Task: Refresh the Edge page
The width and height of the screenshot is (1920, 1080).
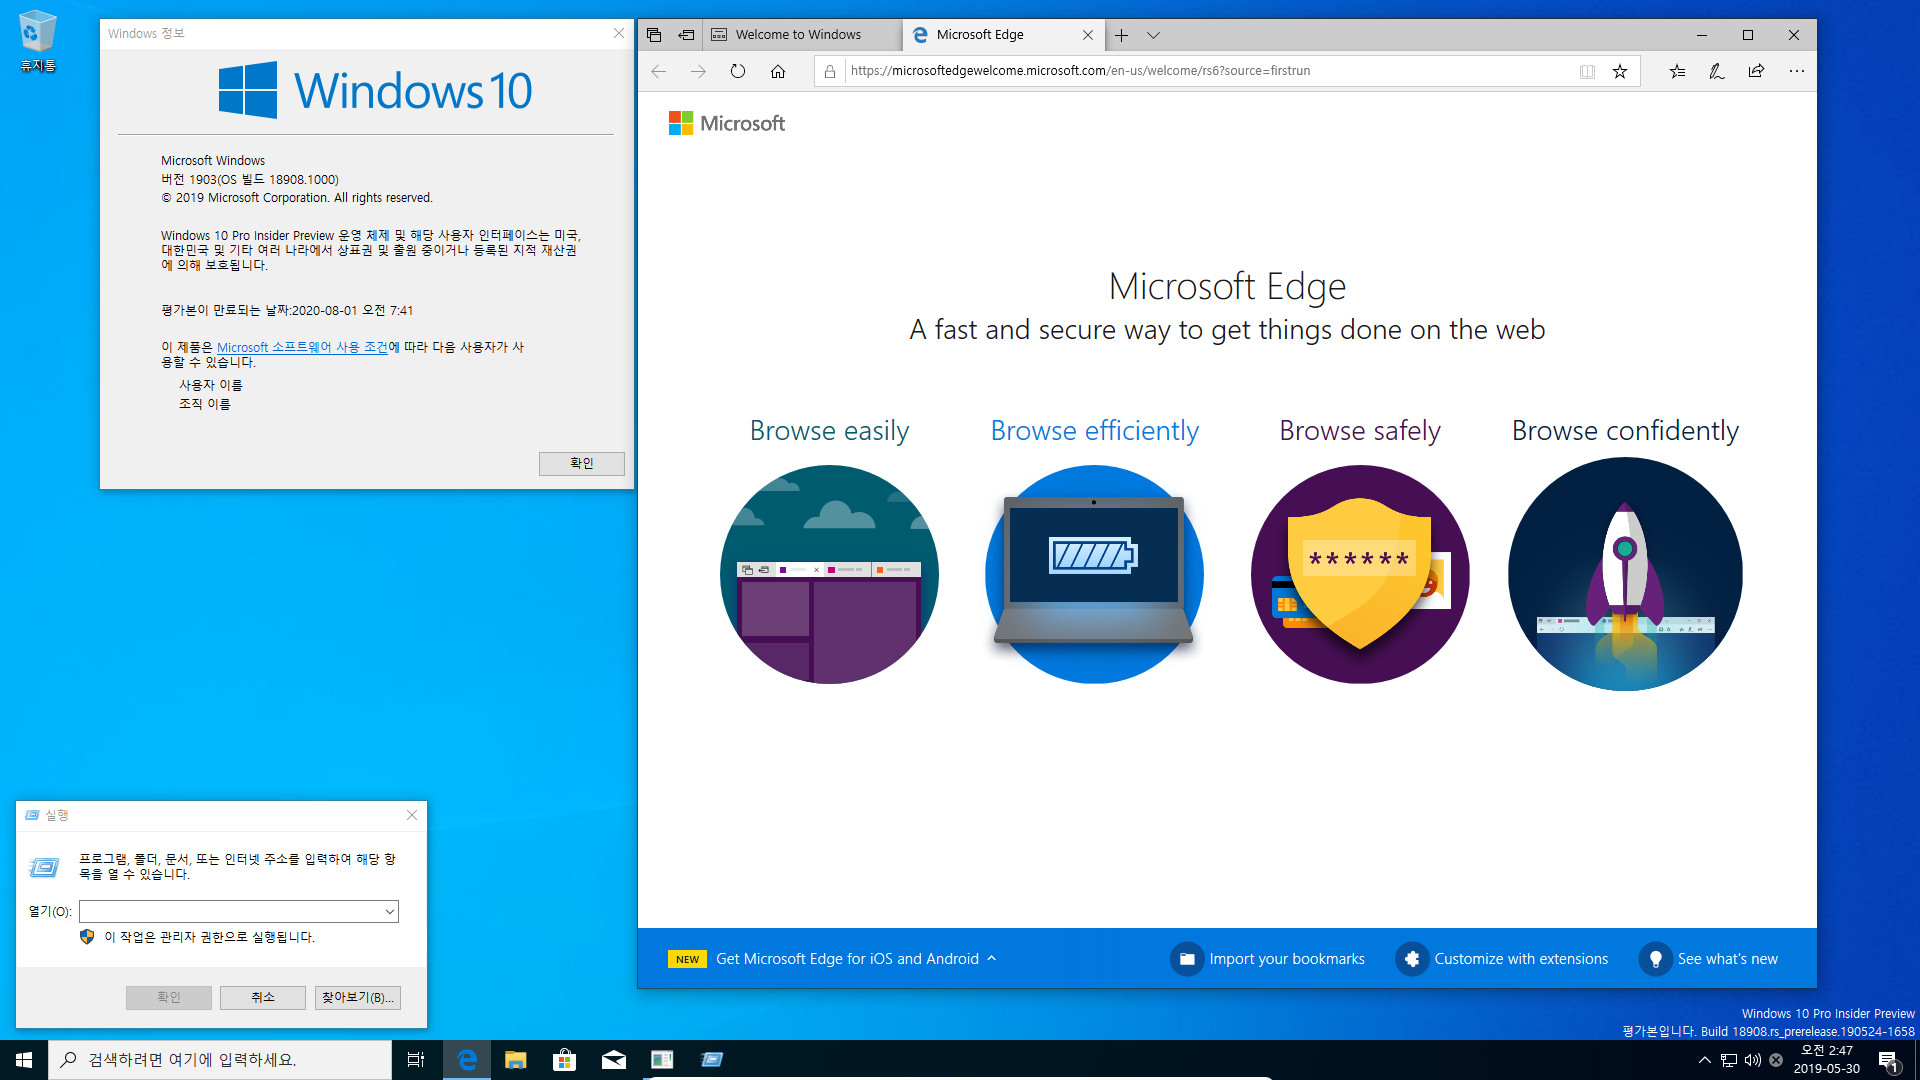Action: point(738,71)
